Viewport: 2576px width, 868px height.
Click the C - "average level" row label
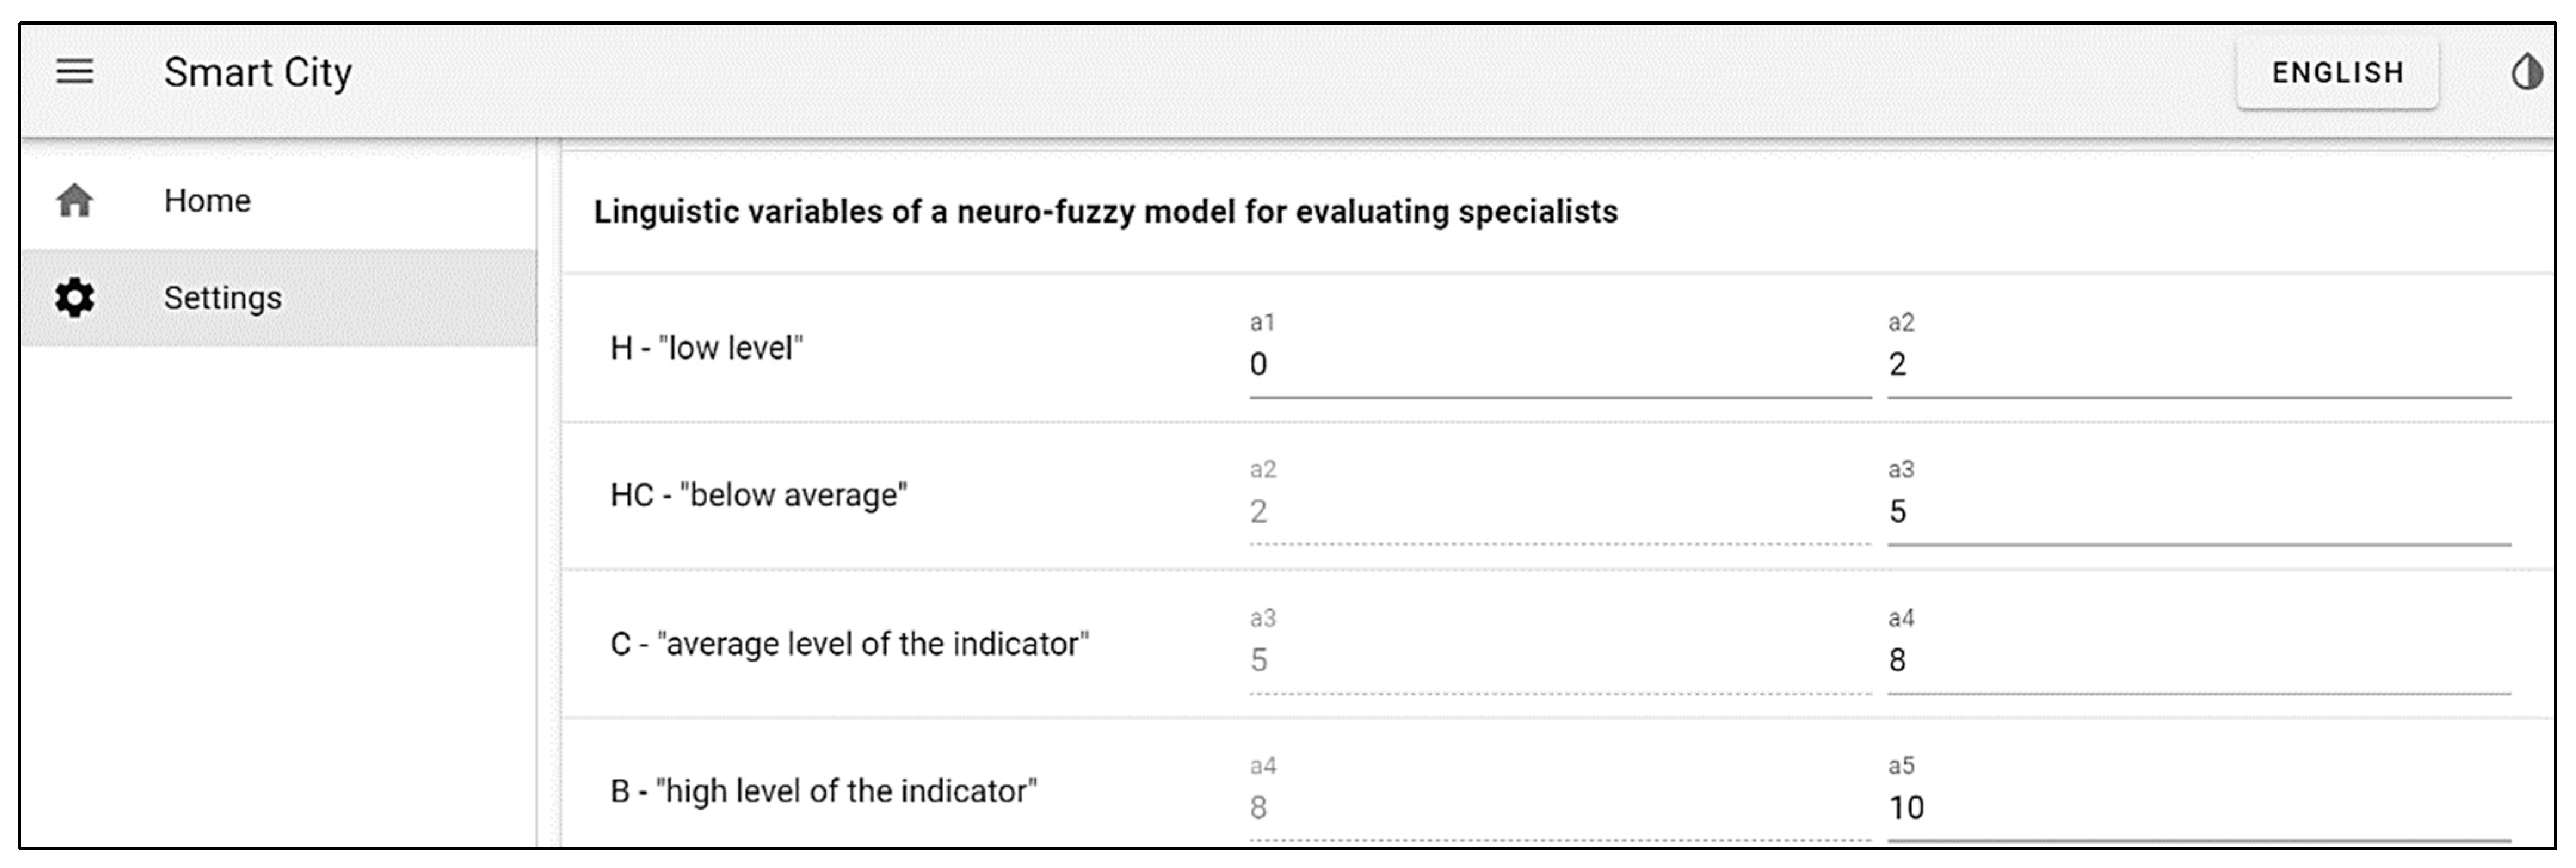[849, 644]
